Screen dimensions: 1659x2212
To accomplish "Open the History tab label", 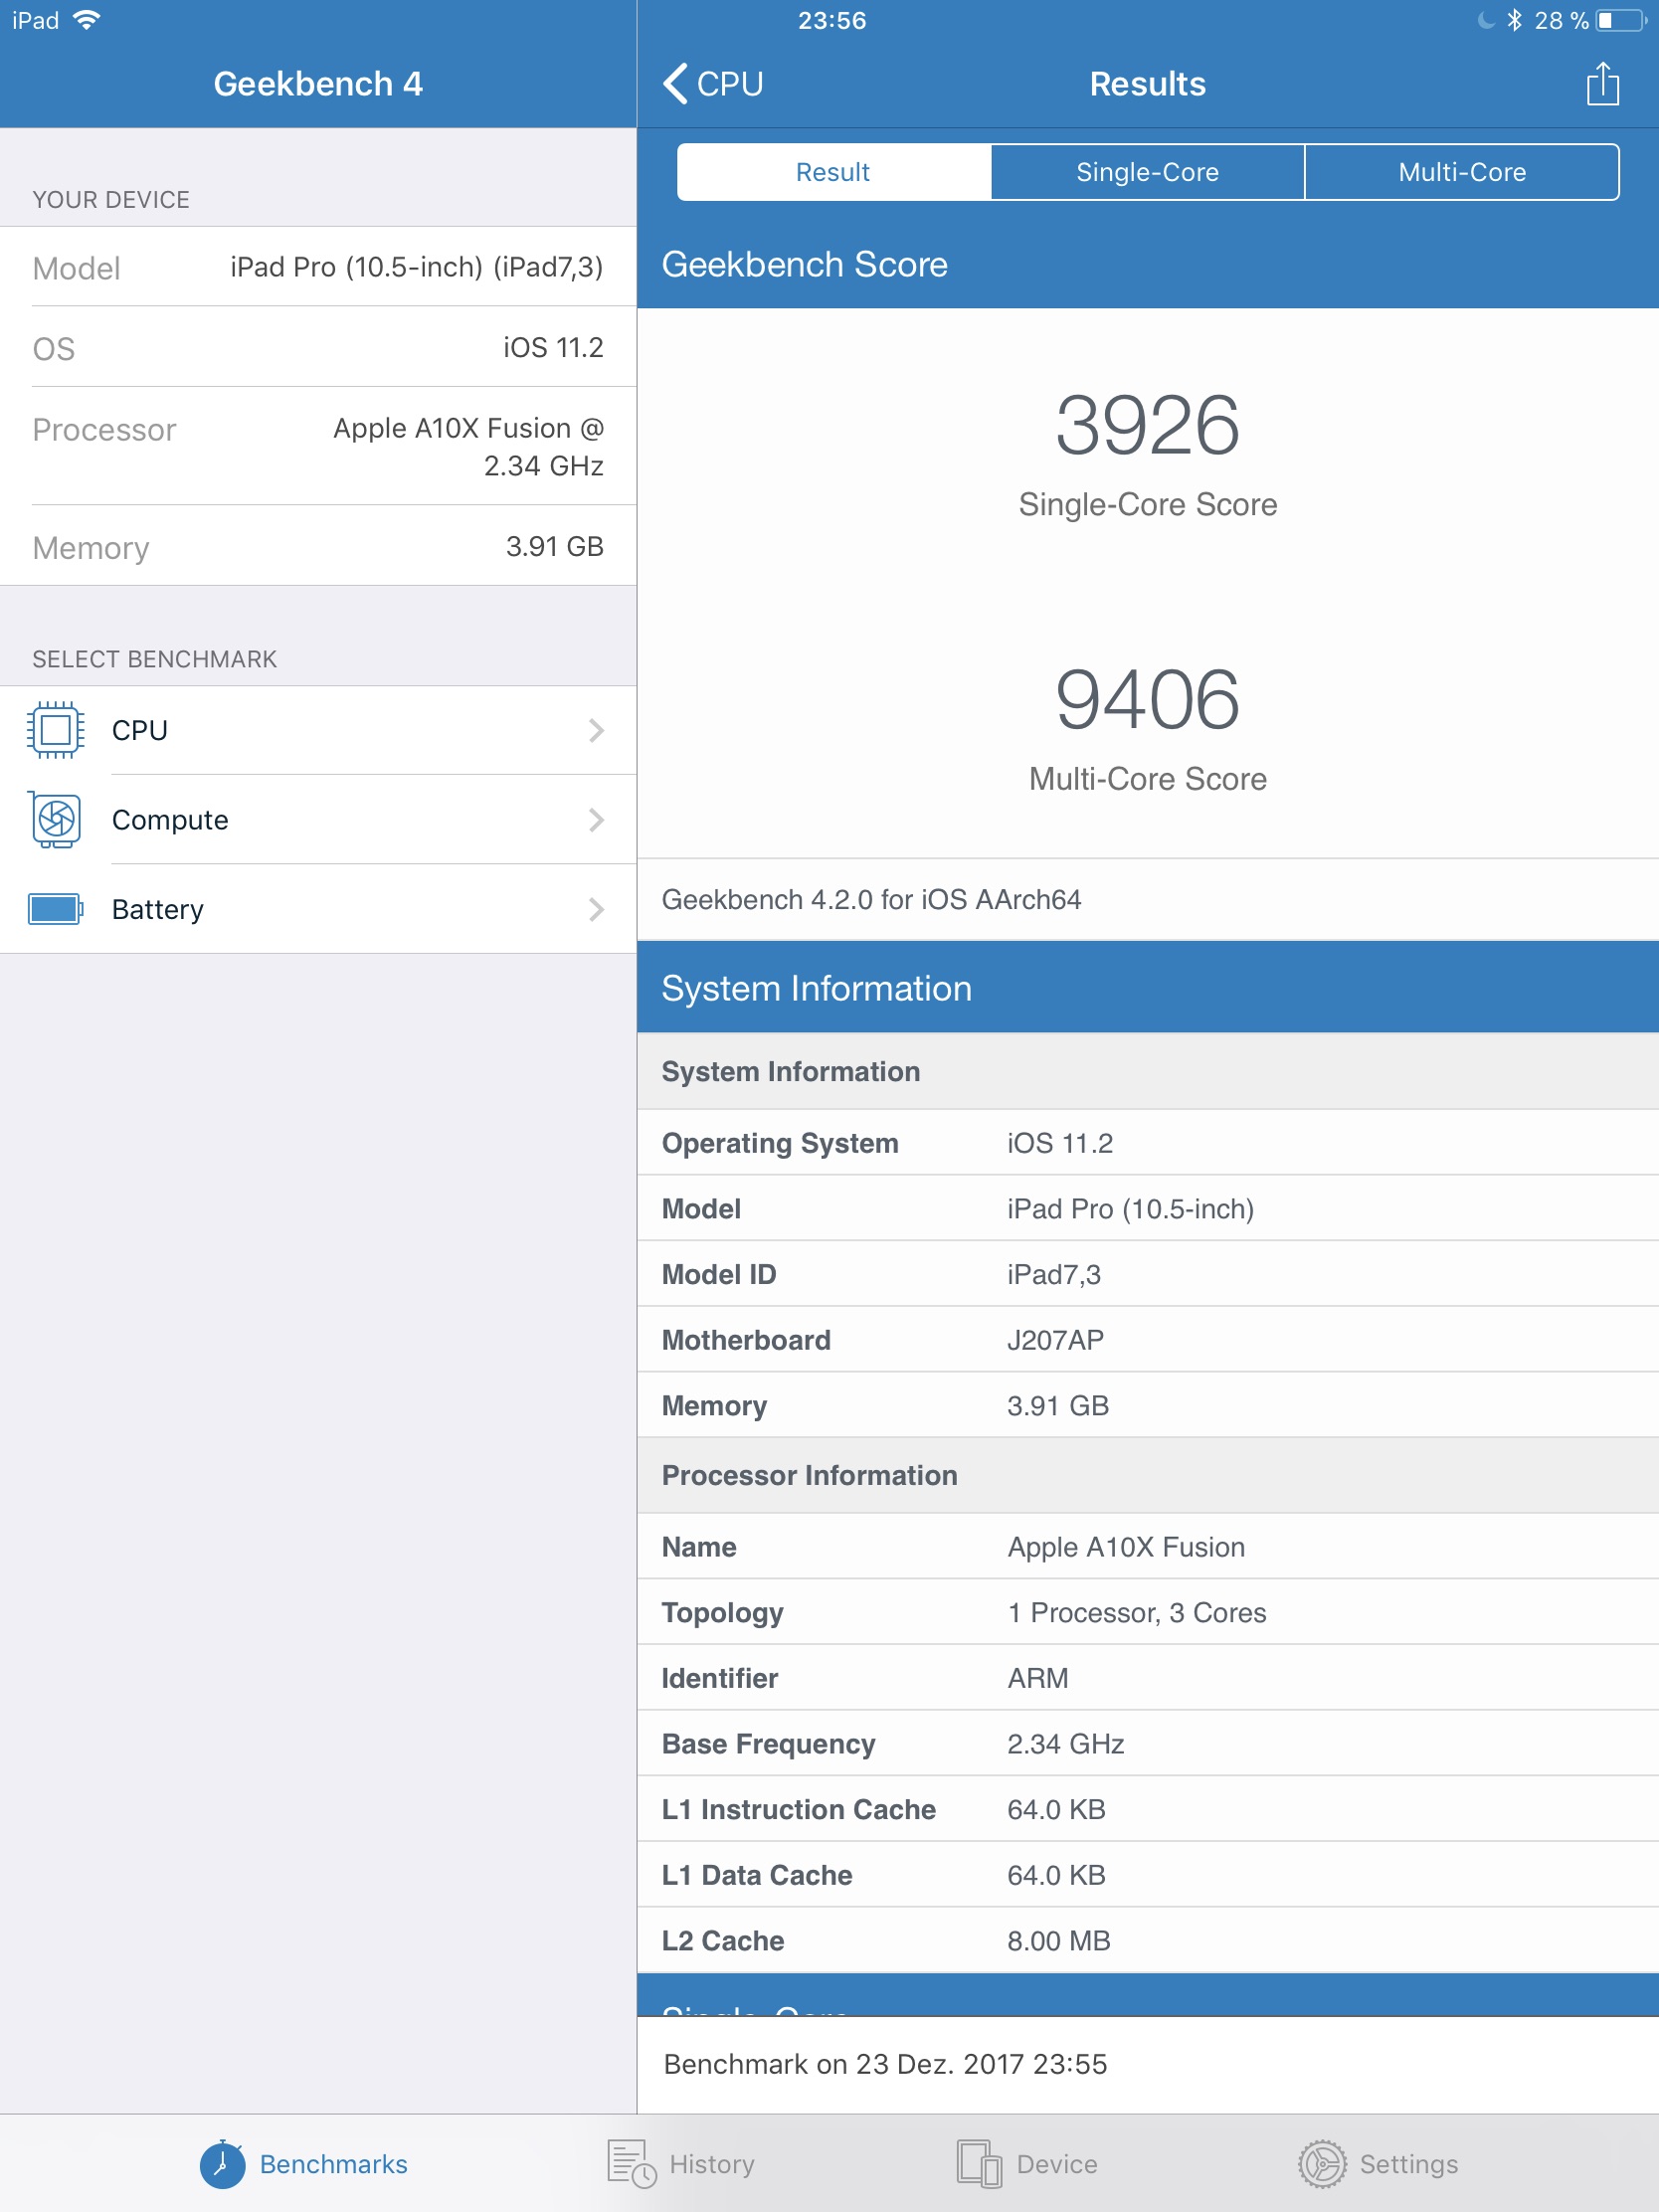I will tap(712, 2164).
